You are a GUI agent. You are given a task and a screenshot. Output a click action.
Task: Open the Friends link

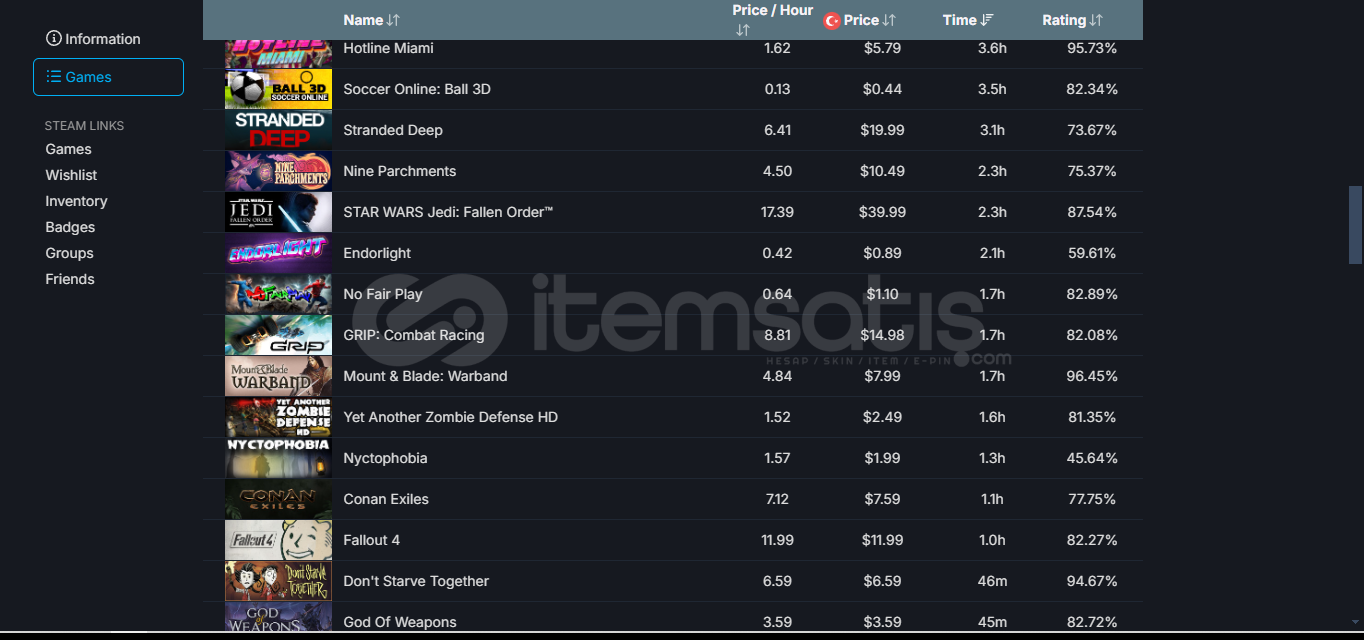pyautogui.click(x=70, y=279)
